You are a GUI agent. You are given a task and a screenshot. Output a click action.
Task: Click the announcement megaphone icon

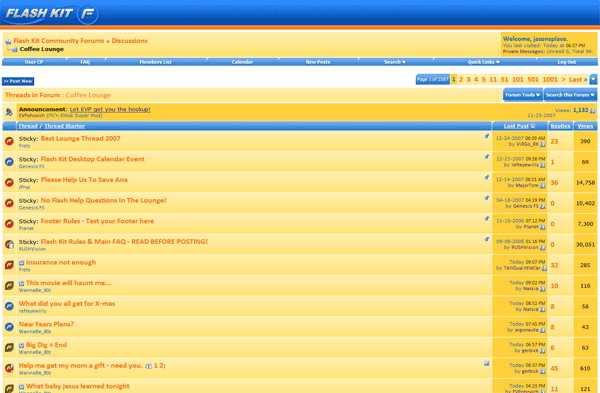(9, 112)
